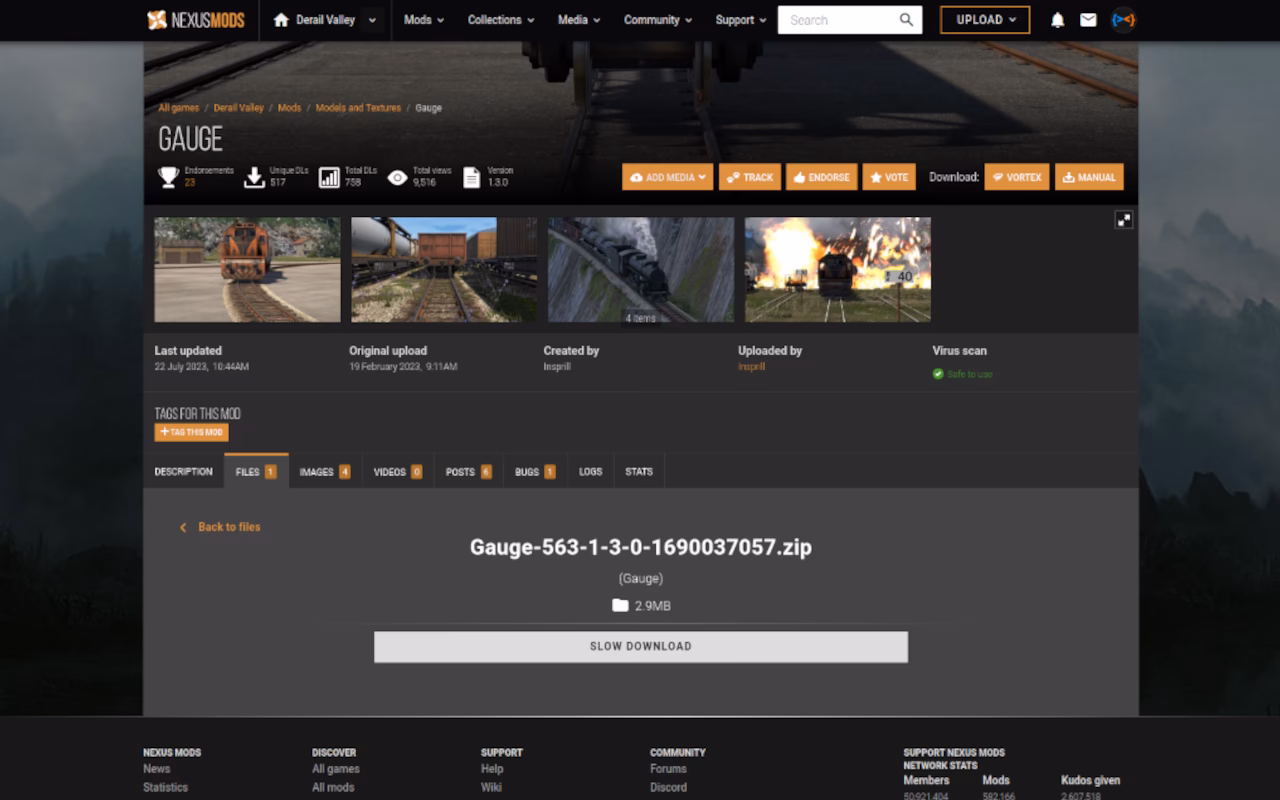The image size is (1280, 800).
Task: Click the Total views eye icon
Action: tap(397, 177)
